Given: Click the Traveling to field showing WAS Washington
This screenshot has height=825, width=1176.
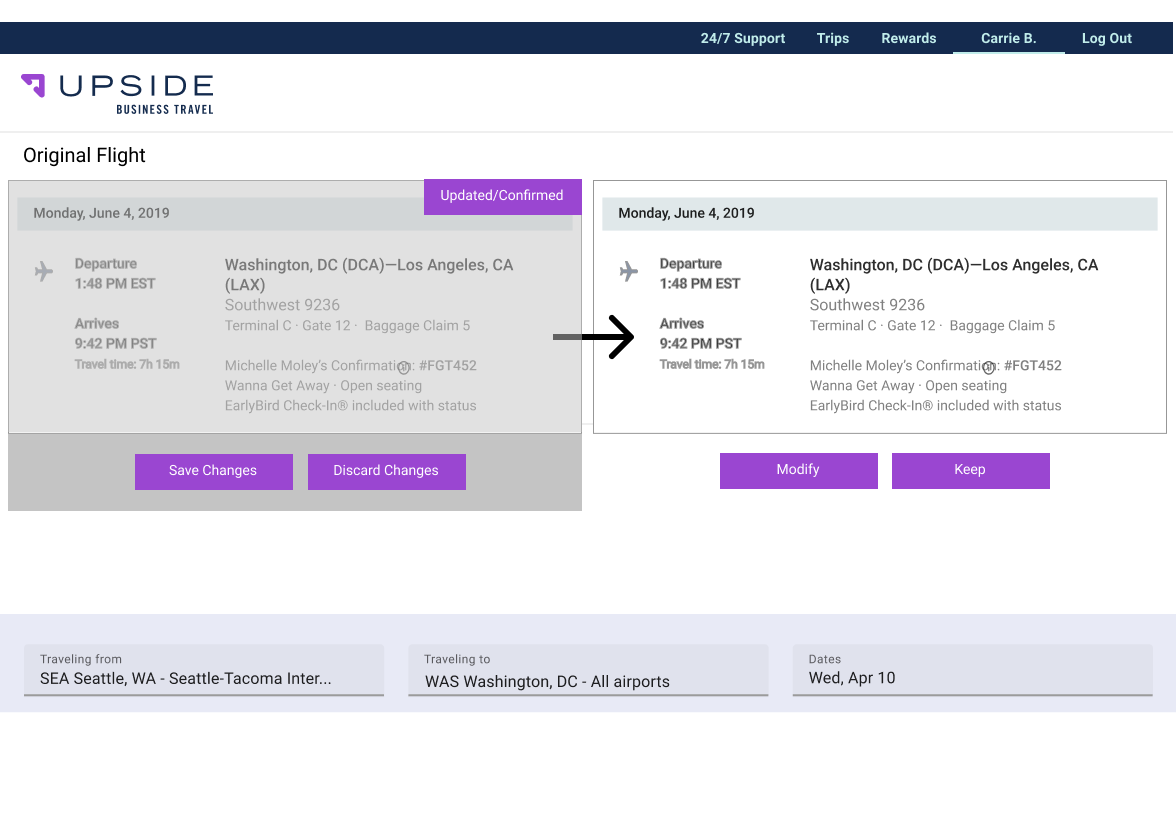Looking at the screenshot, I should coord(588,670).
